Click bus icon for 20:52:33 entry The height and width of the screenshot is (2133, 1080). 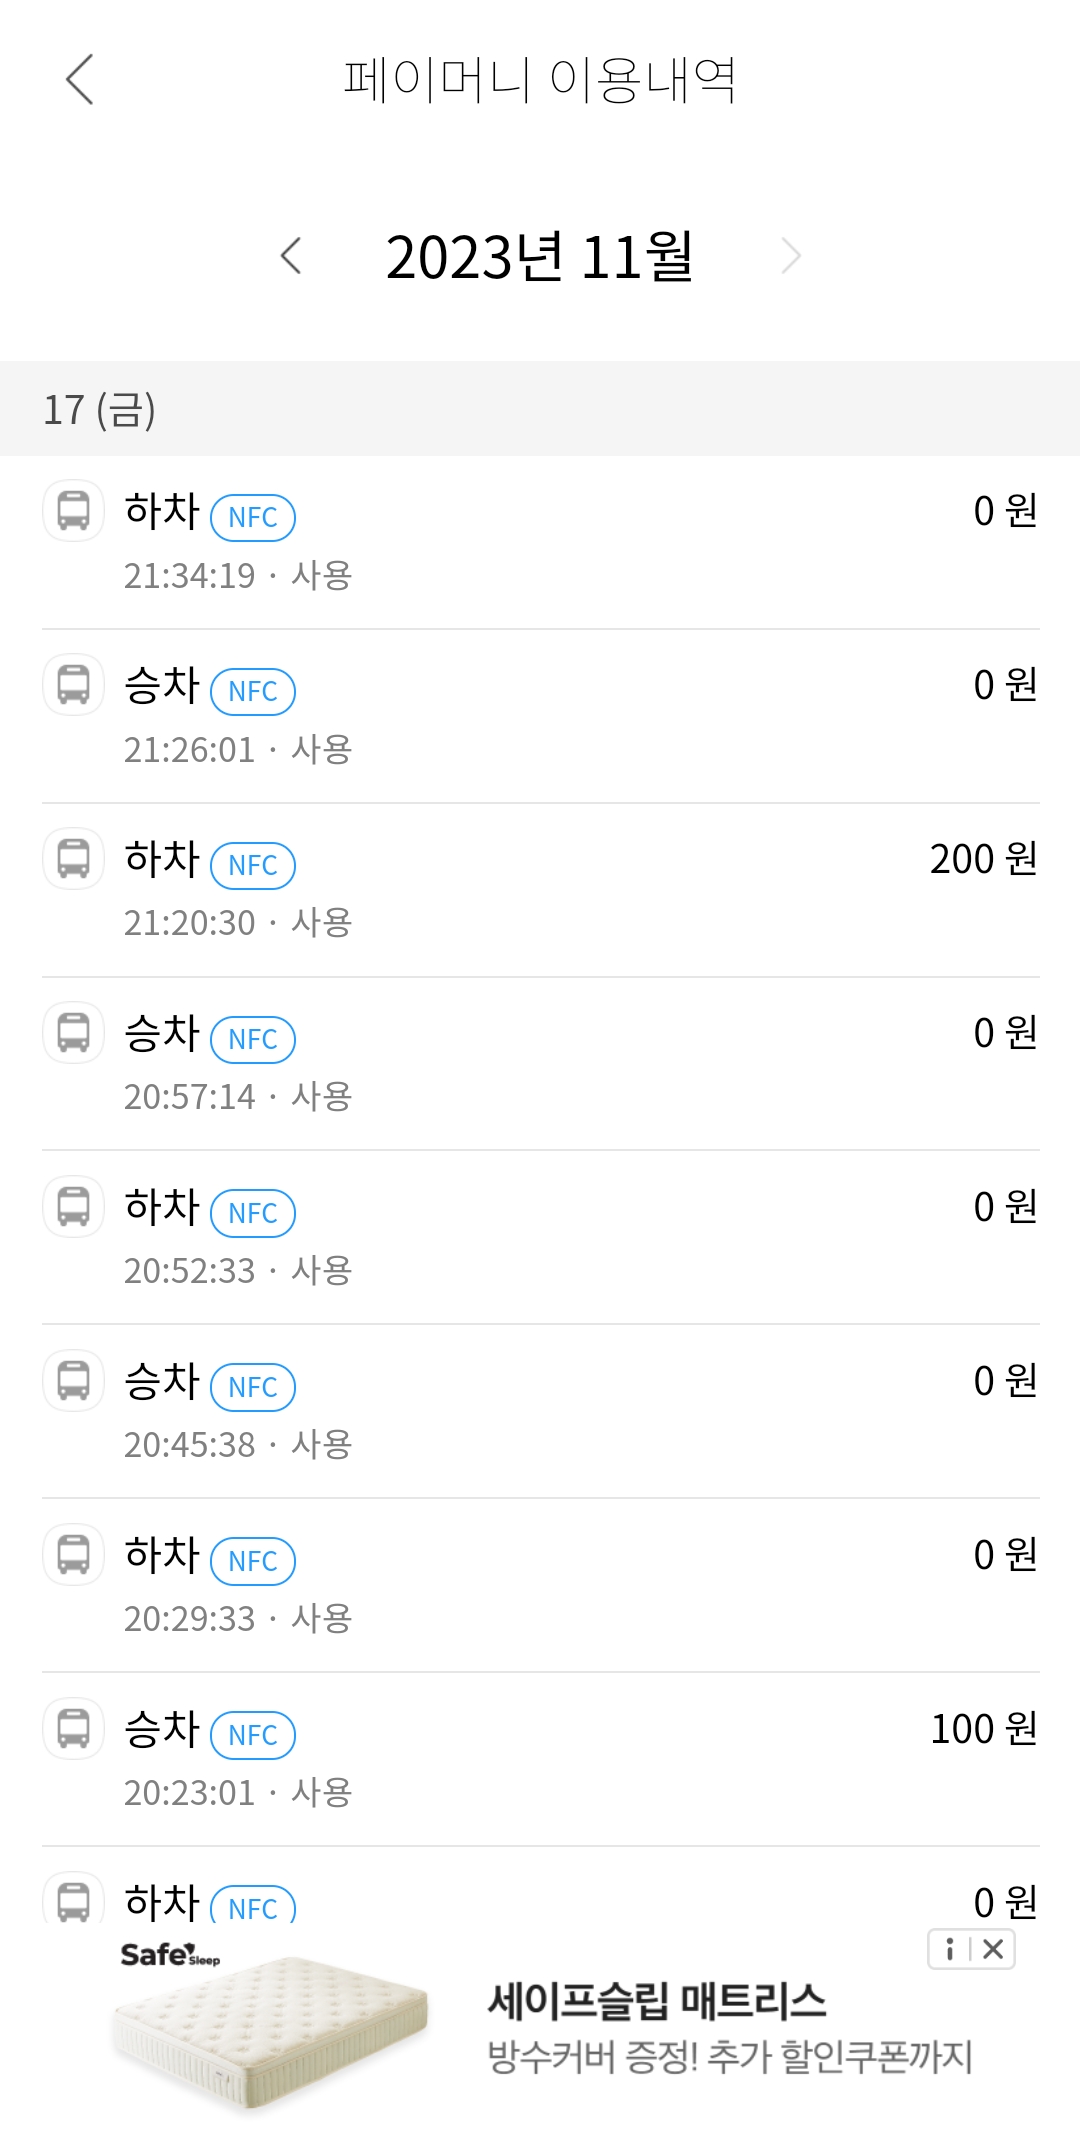(73, 1207)
